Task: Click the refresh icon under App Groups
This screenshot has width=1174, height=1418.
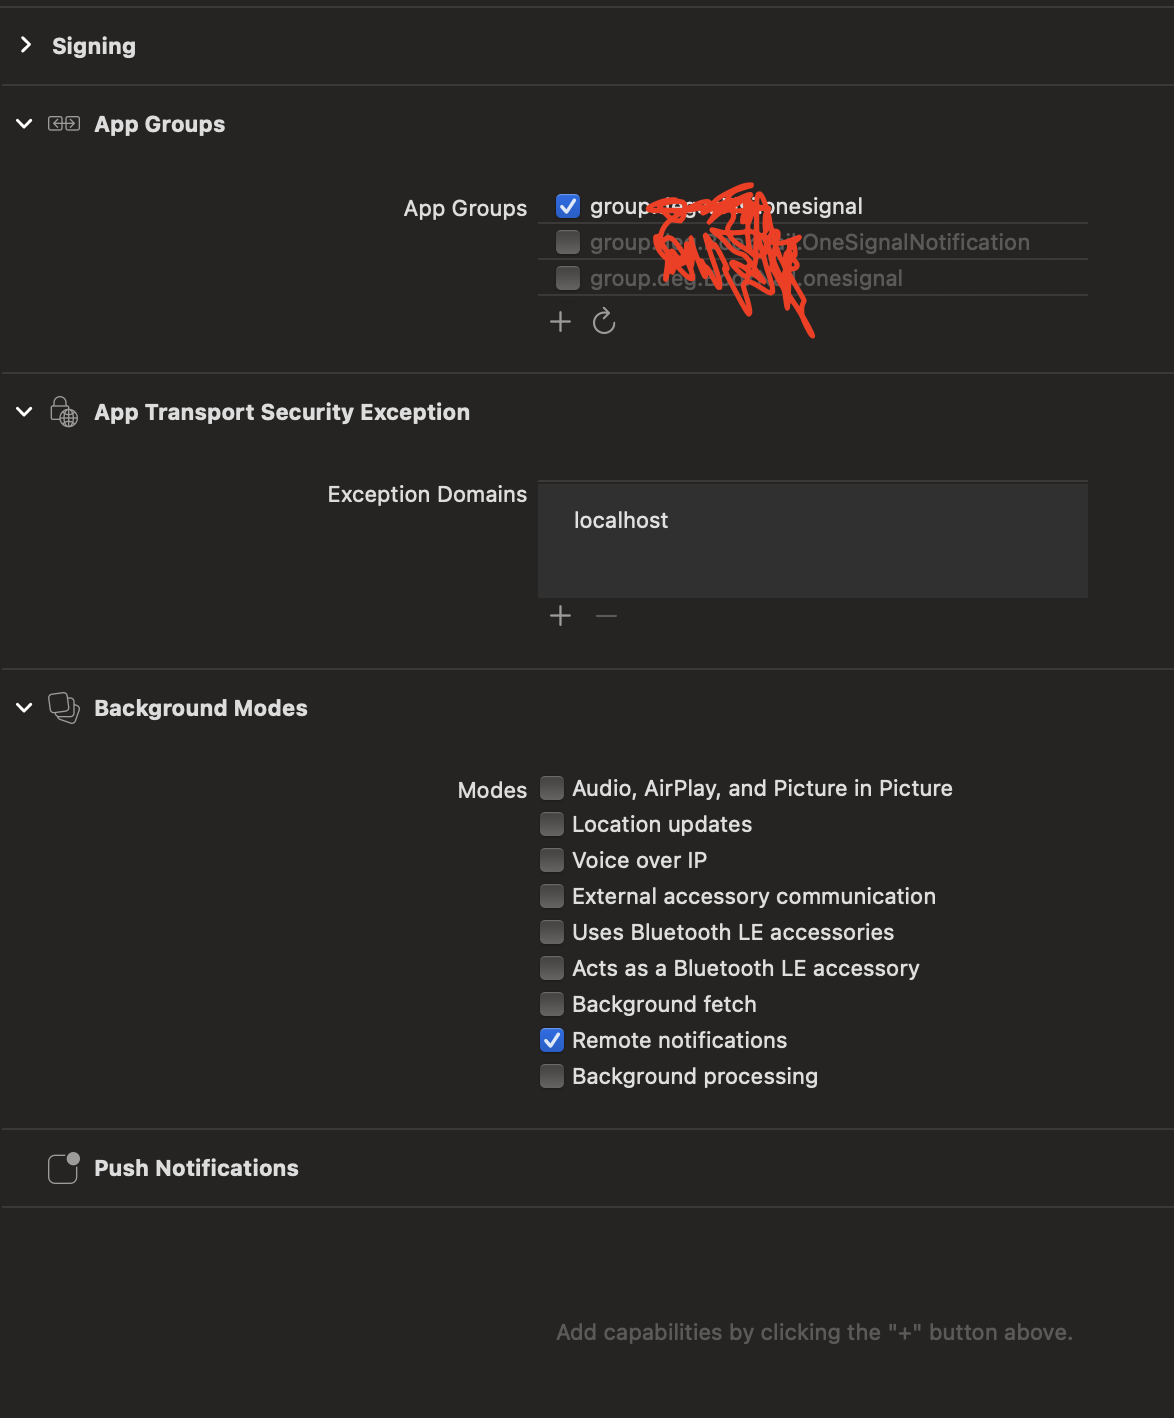Action: coord(604,322)
